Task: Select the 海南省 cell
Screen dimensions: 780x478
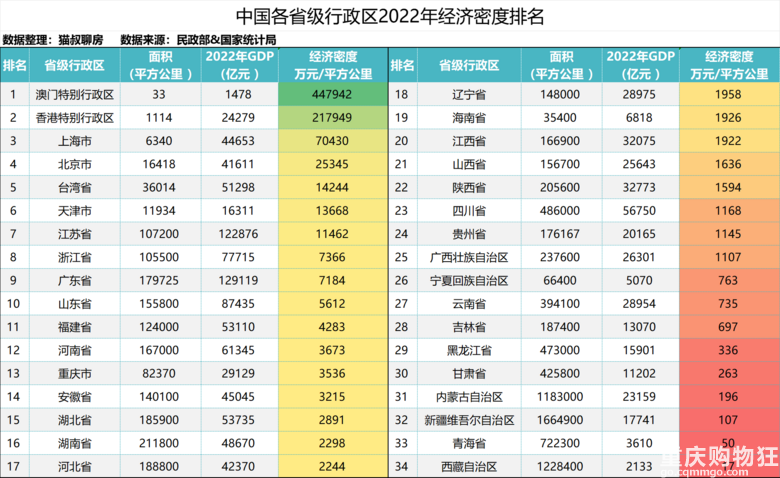Action: (x=469, y=118)
